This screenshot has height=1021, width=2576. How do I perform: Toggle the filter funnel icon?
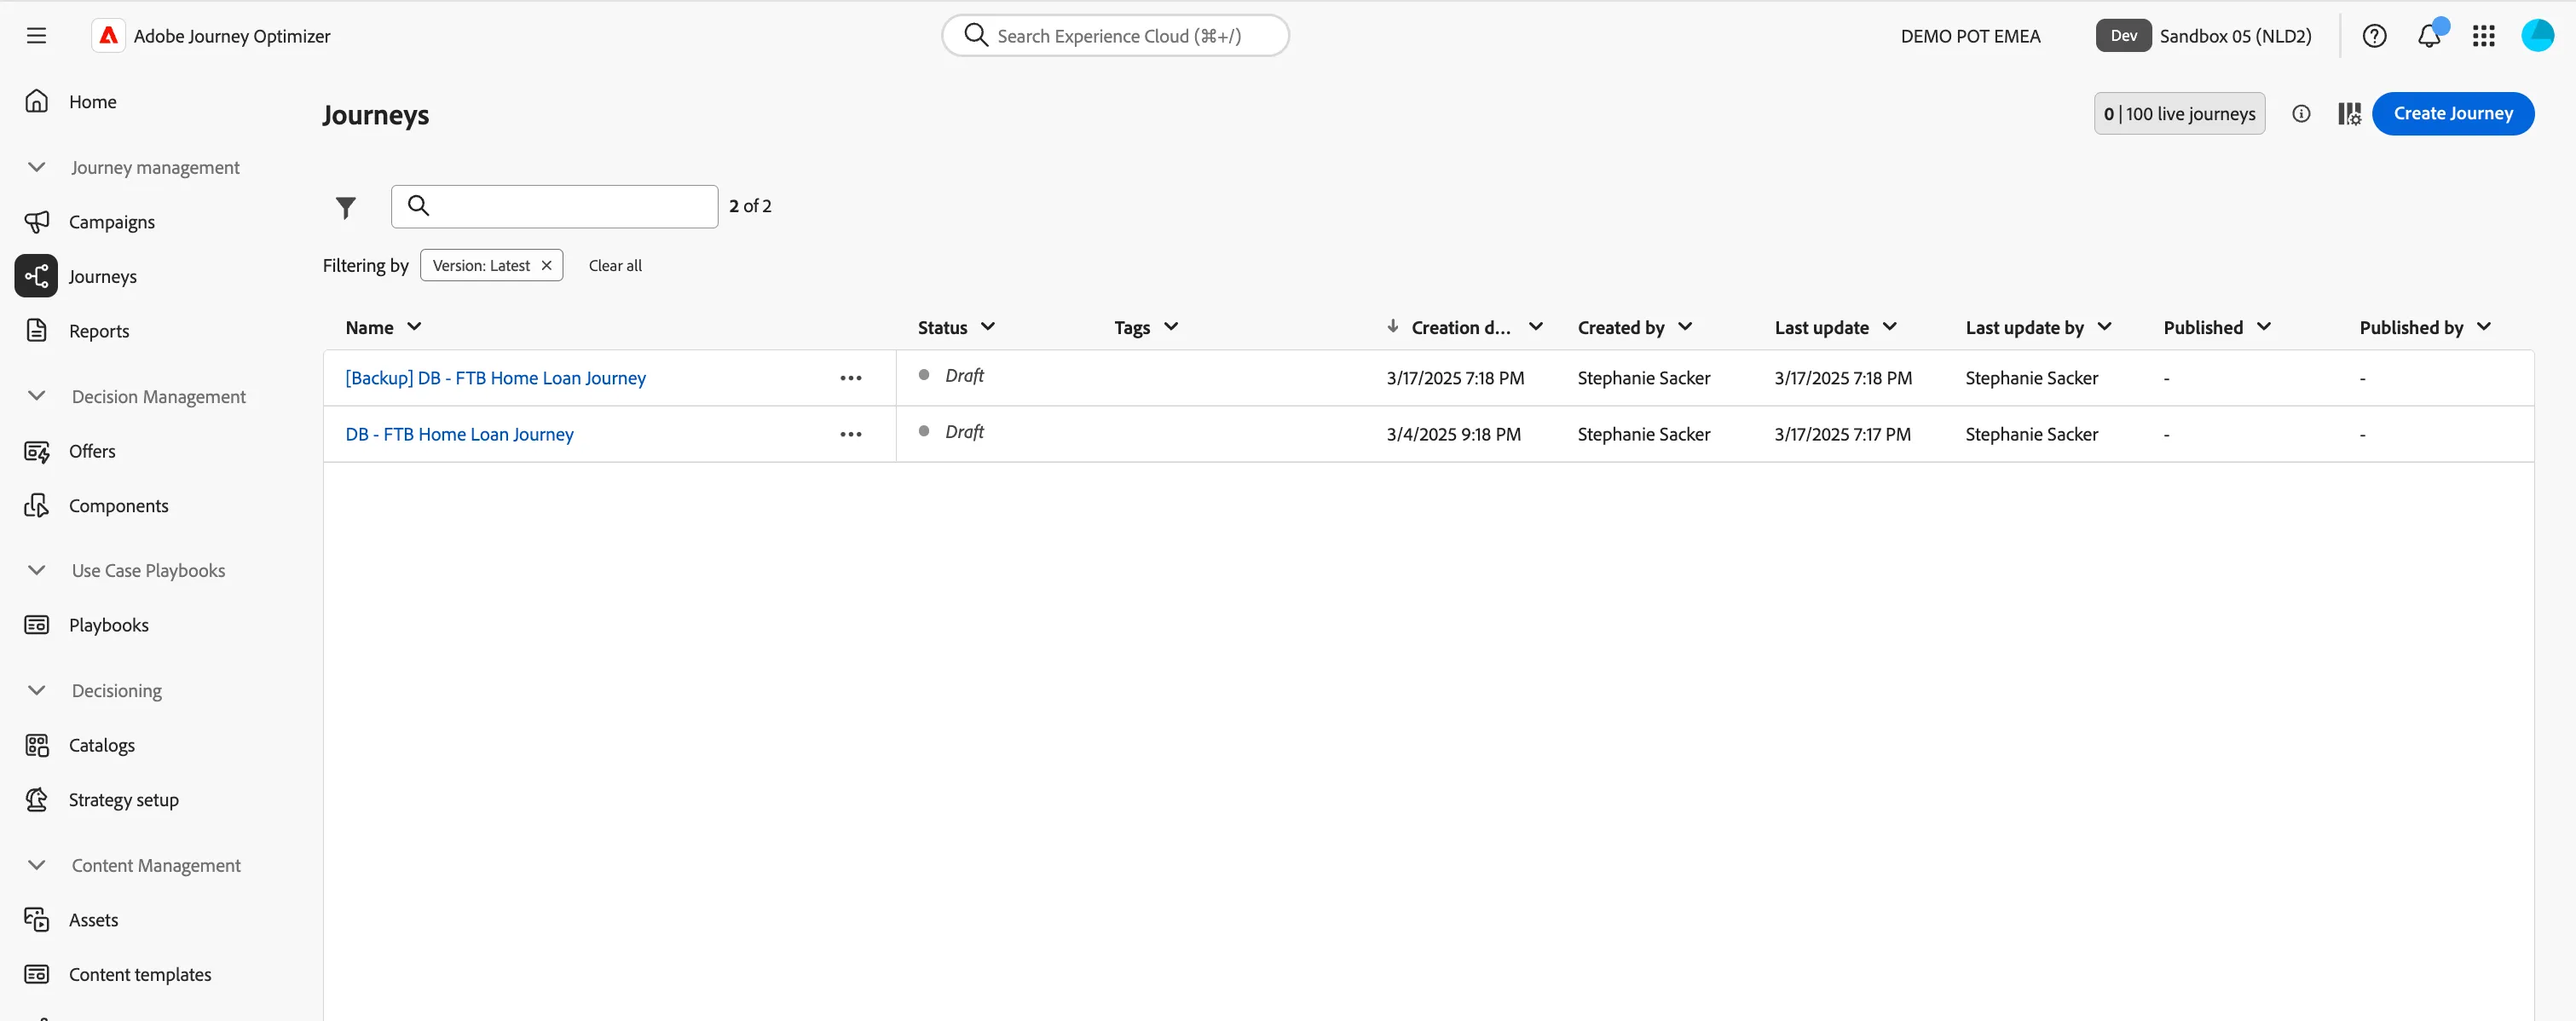pyautogui.click(x=346, y=207)
